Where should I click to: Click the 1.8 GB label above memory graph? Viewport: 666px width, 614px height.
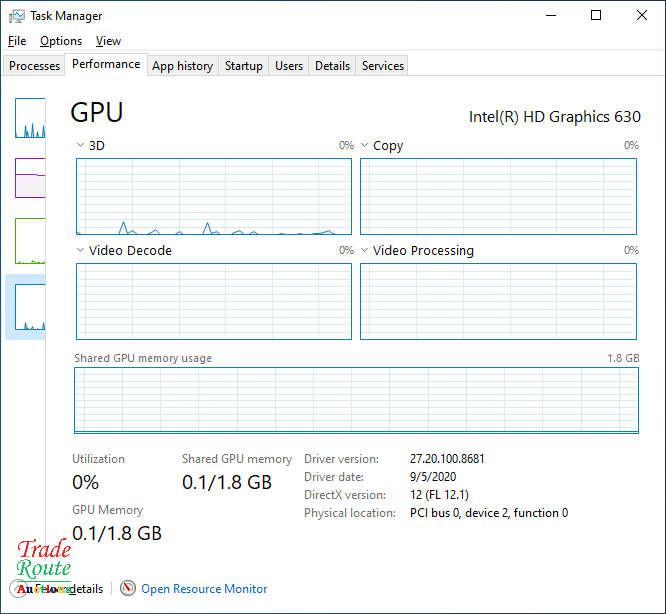click(623, 358)
